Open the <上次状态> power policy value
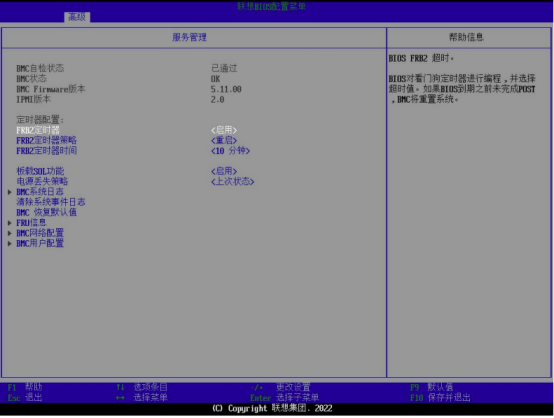 232,182
